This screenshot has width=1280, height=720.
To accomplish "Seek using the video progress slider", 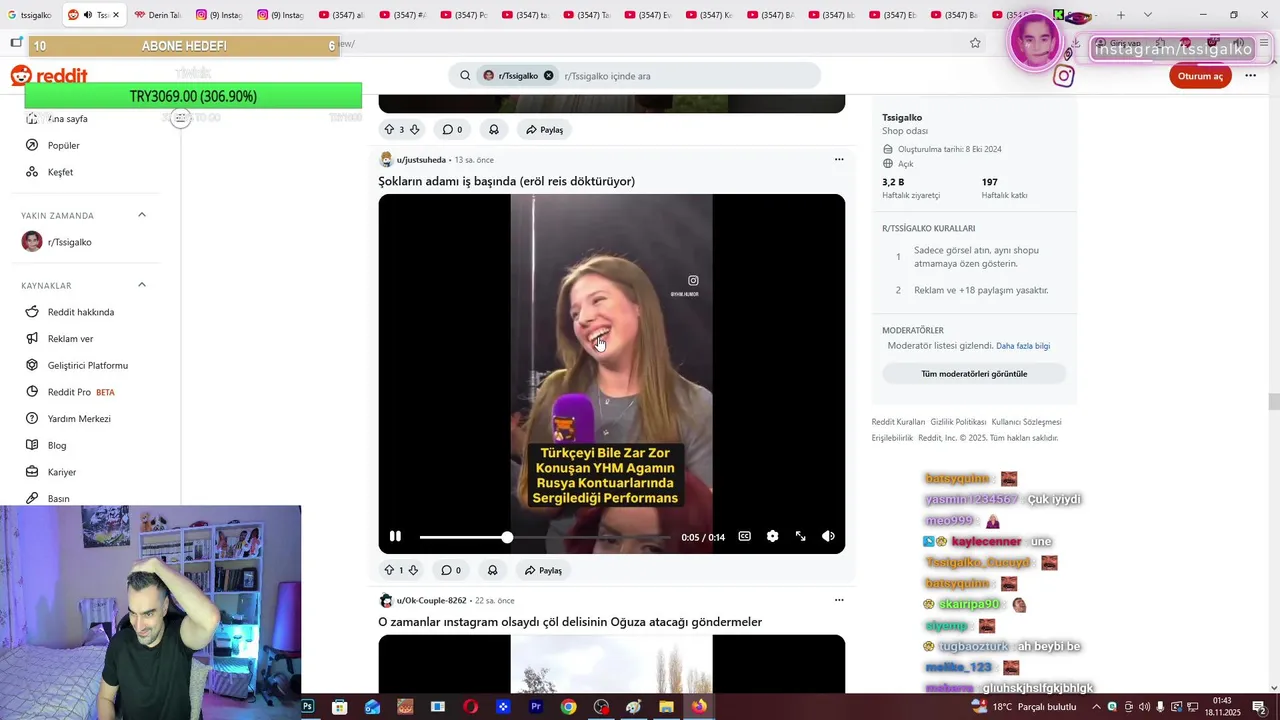I will (x=545, y=537).
